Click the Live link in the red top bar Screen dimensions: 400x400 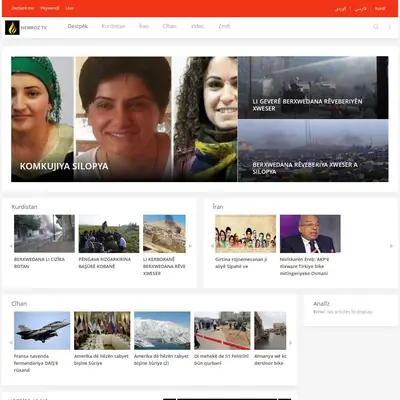coord(70,8)
